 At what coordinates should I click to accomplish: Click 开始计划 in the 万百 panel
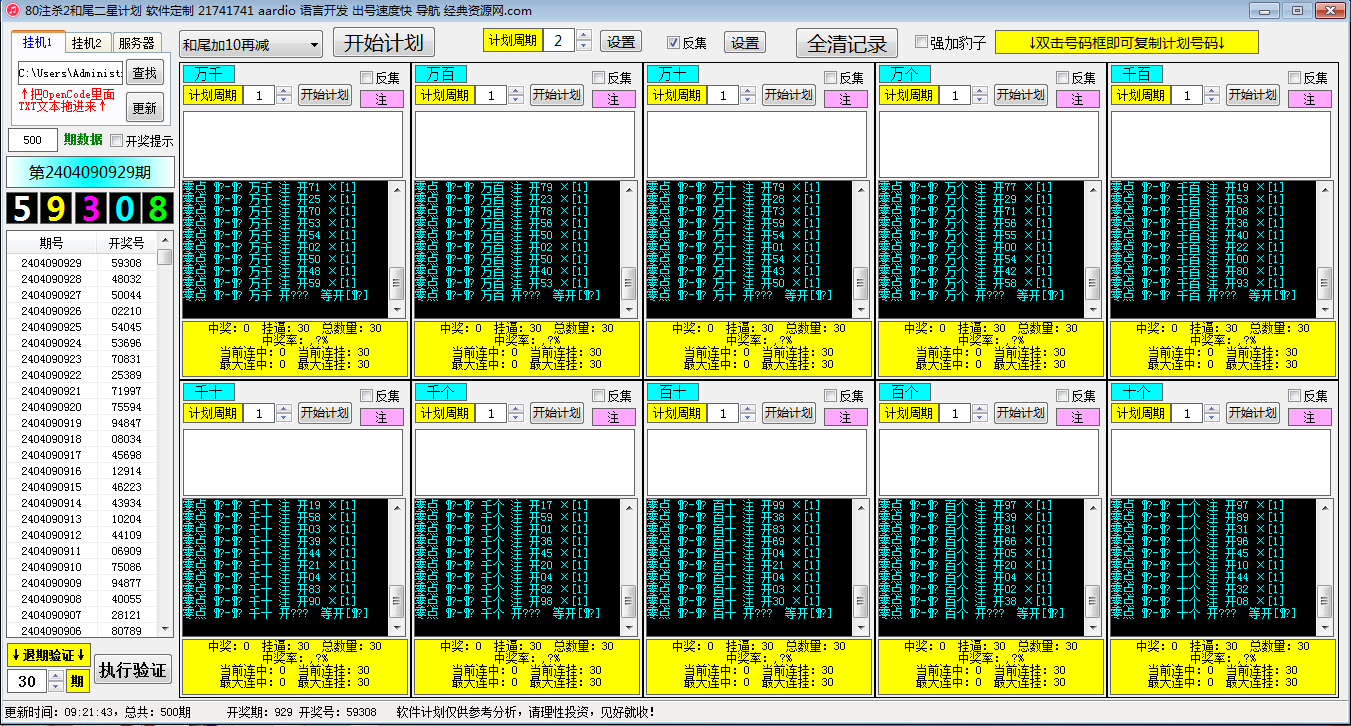point(557,95)
